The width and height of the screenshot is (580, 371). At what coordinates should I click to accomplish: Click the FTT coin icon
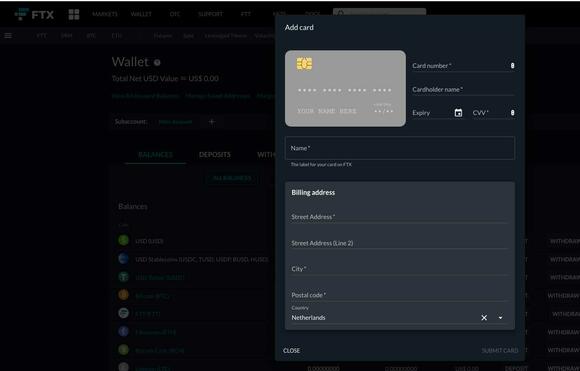pyautogui.click(x=124, y=313)
